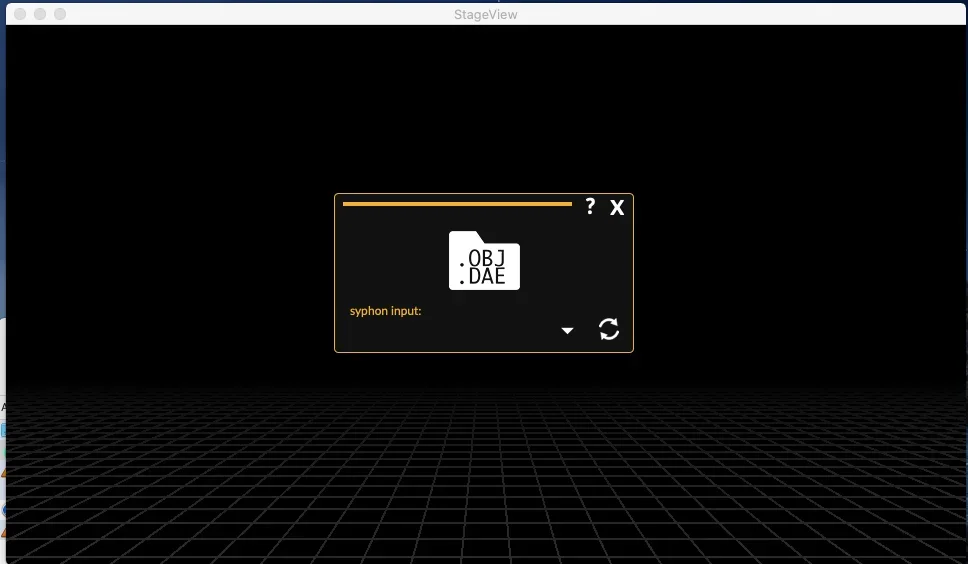Image resolution: width=968 pixels, height=564 pixels.
Task: Click the syphon input selection field
Action: [x=462, y=331]
